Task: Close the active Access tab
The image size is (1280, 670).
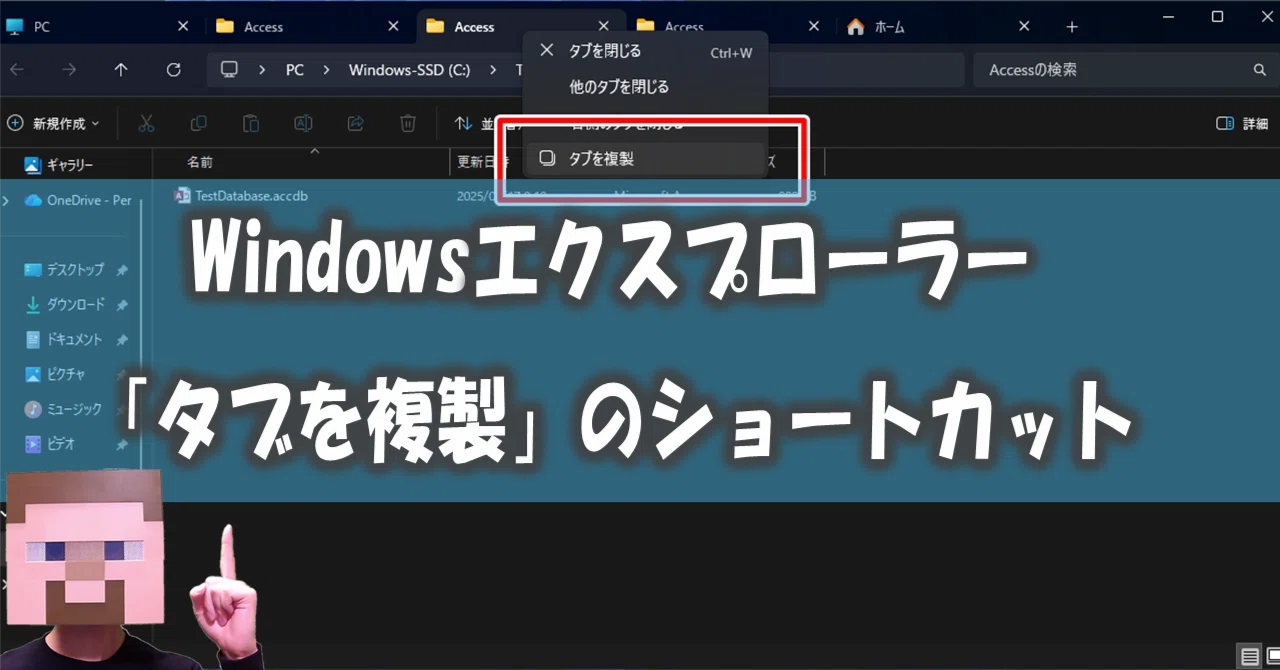Action: pos(603,27)
